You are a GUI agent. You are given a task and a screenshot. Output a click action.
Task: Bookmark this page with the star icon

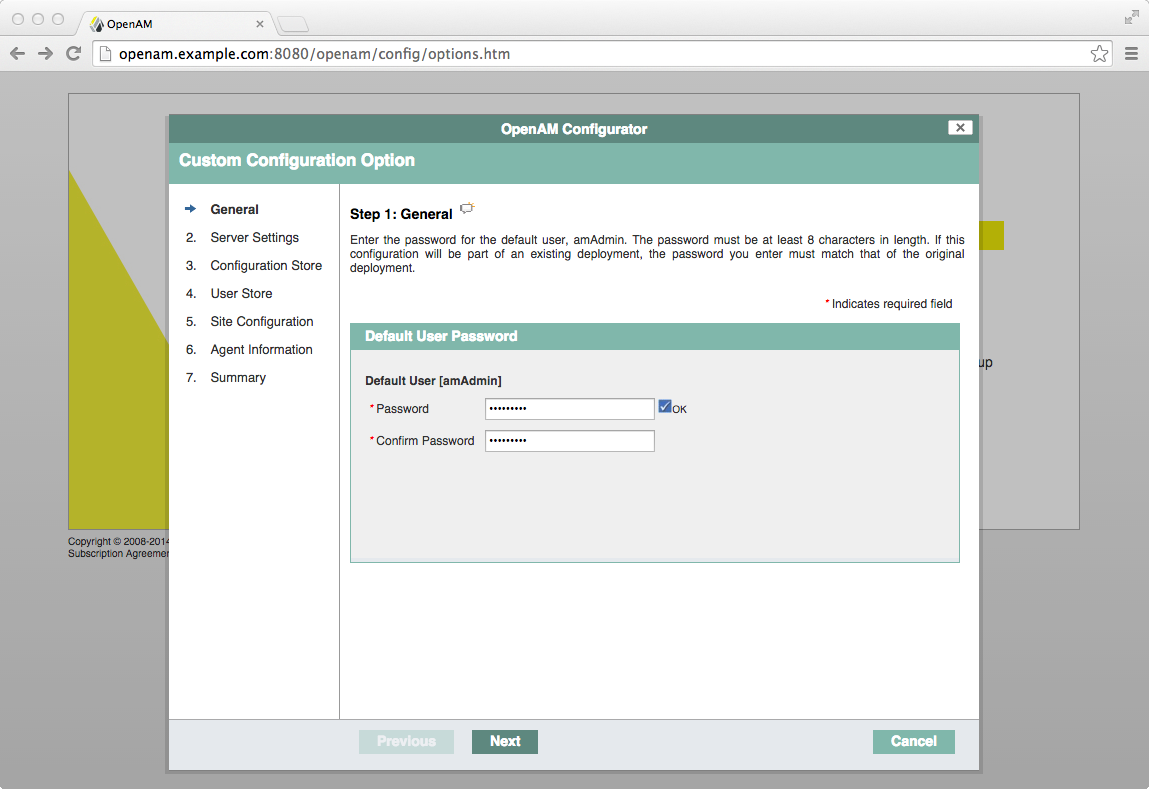coord(1098,53)
